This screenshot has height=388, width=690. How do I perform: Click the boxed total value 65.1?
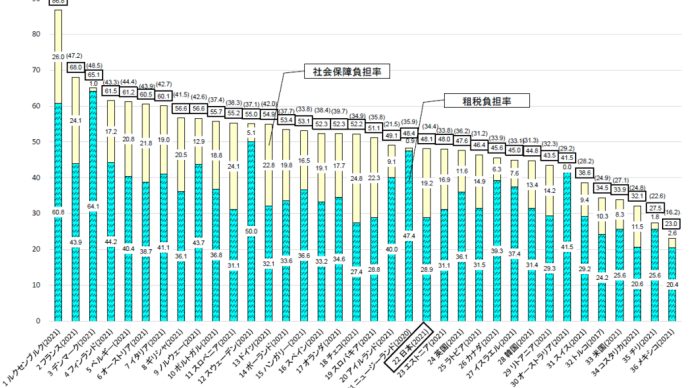94,75
